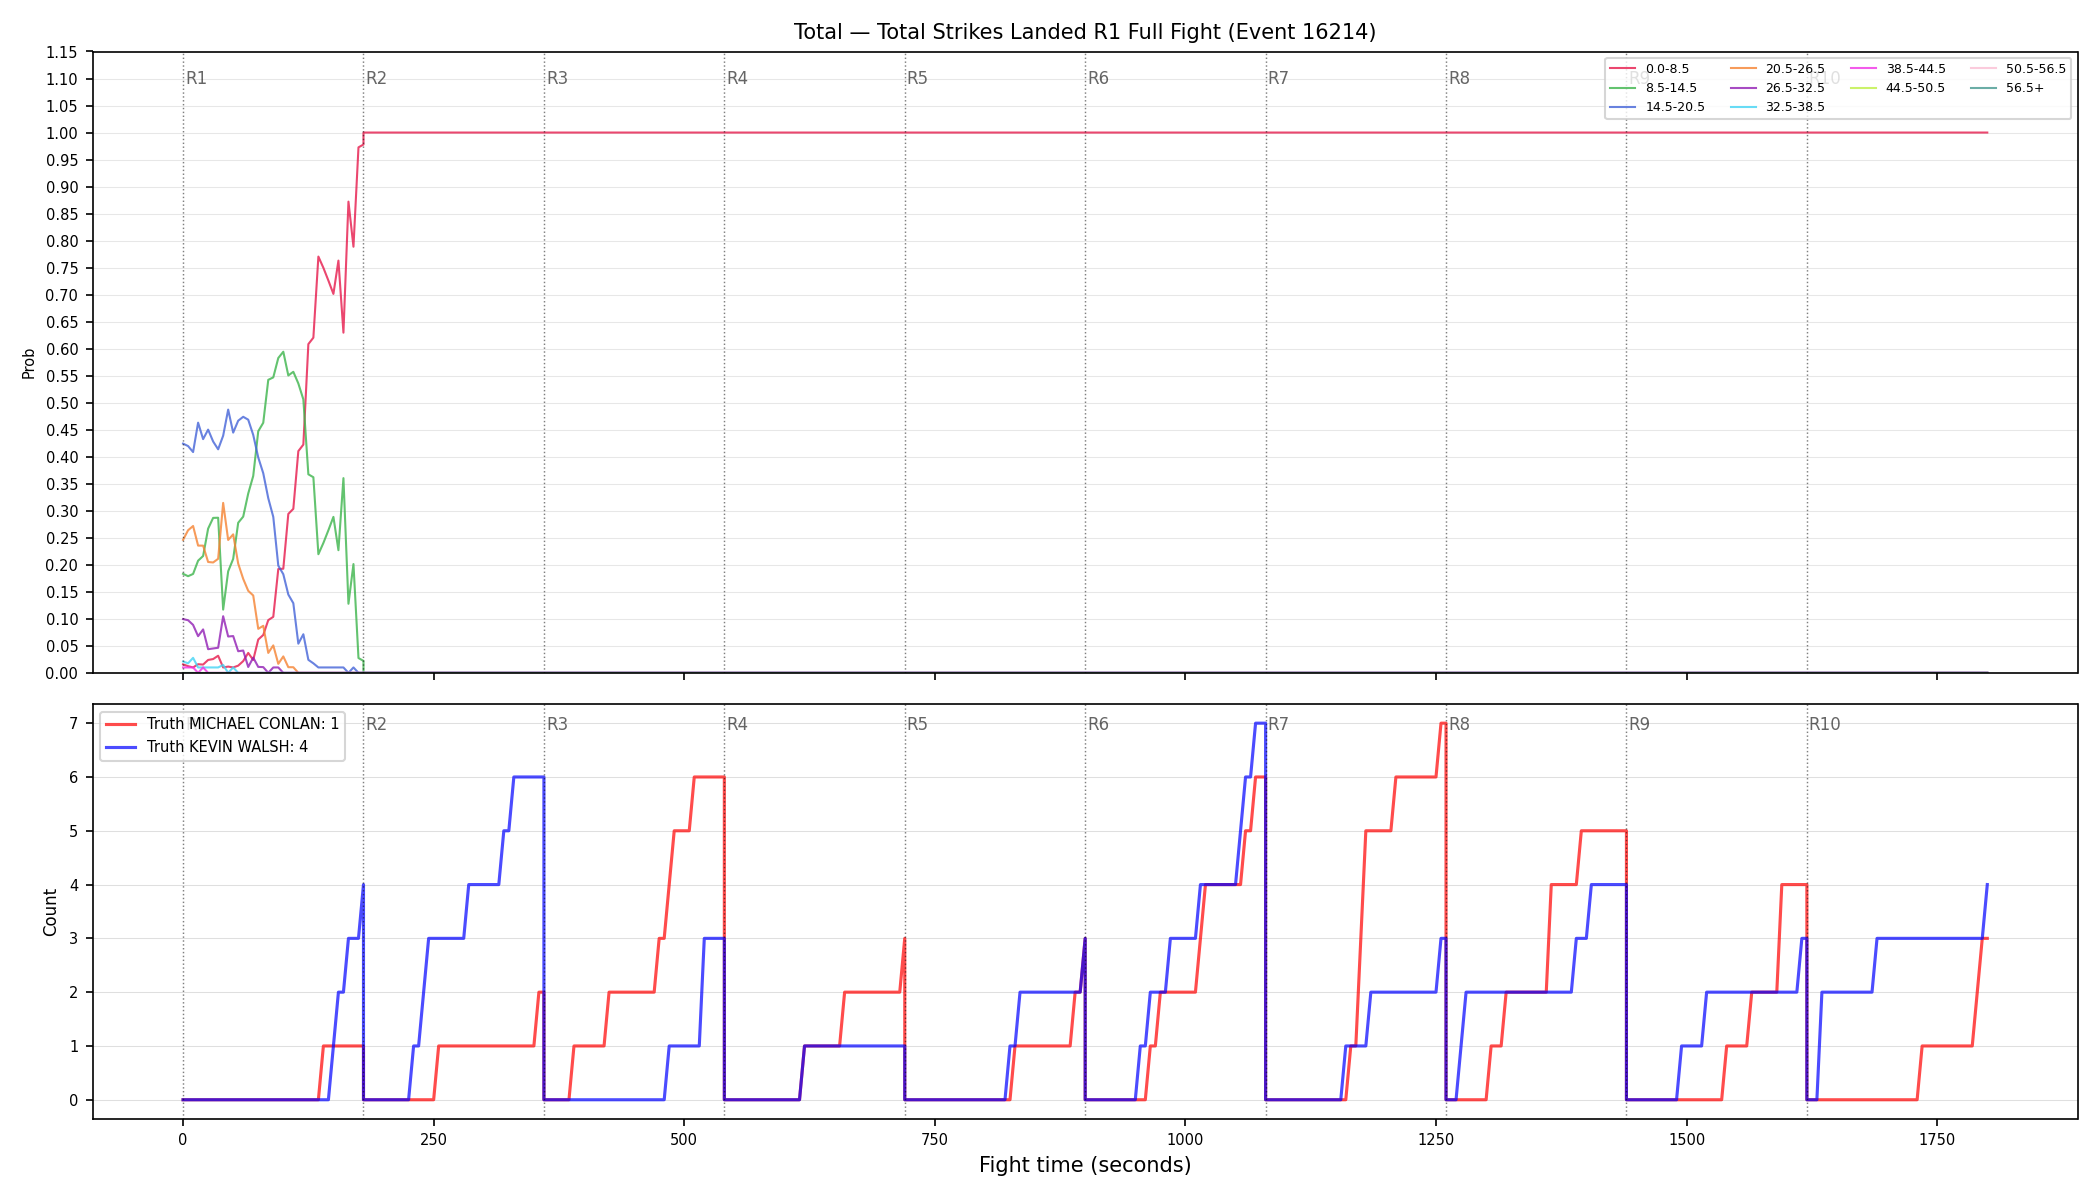Click the R10 round marker in the count chart

[x=1824, y=724]
